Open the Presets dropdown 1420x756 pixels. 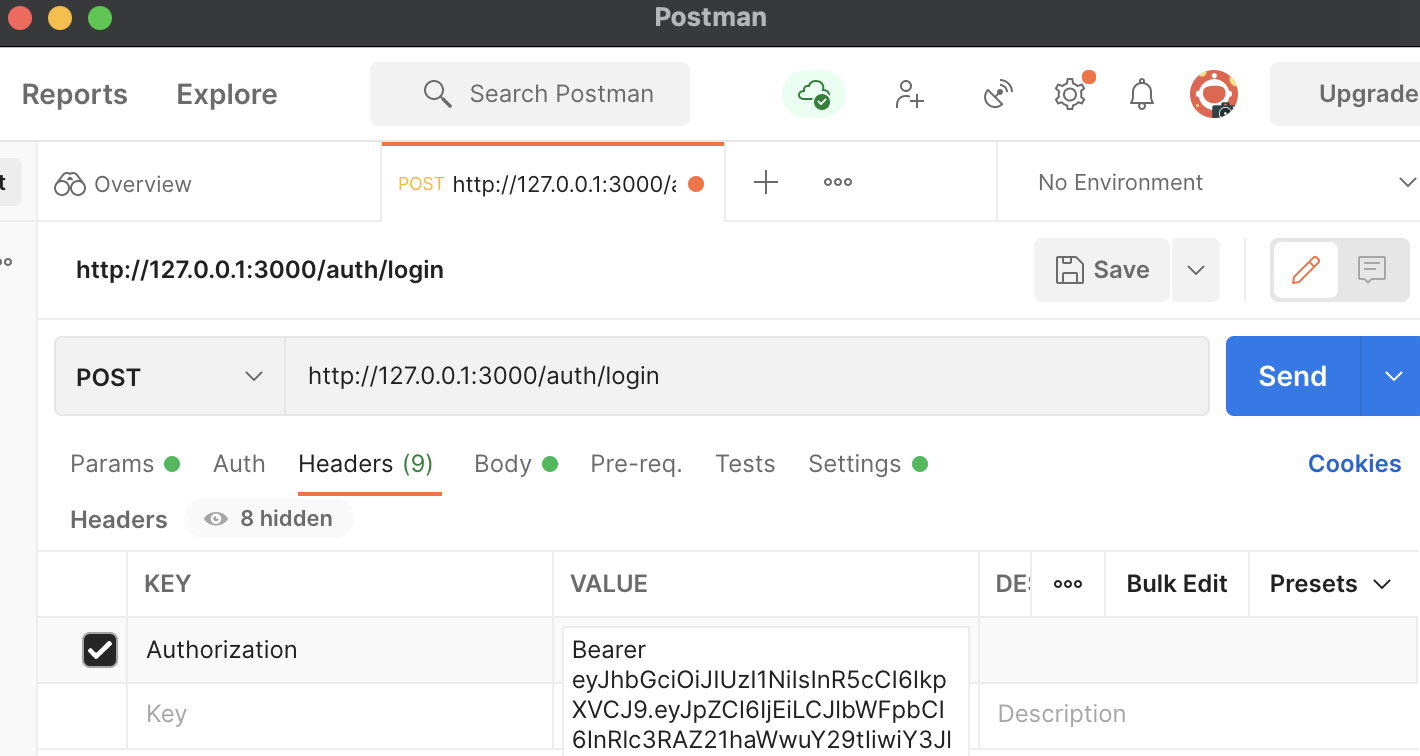1330,584
